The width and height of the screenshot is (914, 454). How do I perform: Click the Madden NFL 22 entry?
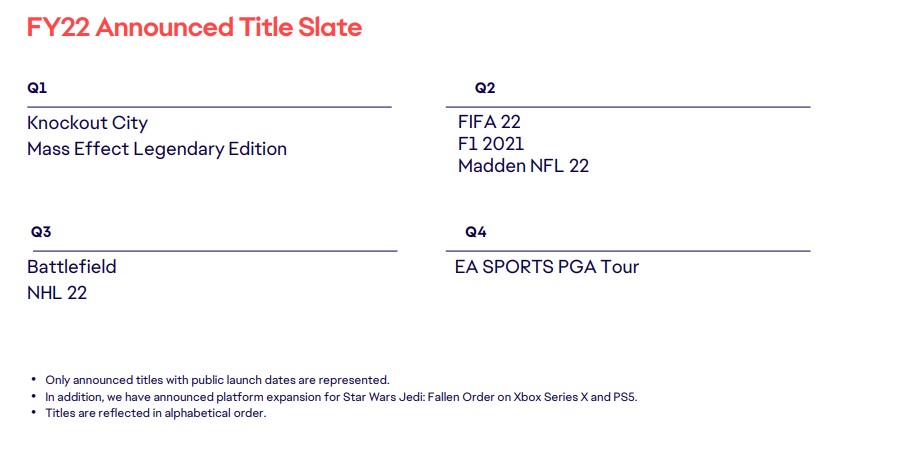(x=523, y=166)
